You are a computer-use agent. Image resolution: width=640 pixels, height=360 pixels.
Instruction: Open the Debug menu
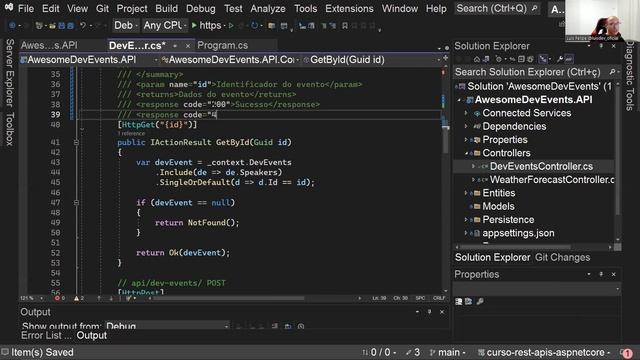pos(200,9)
